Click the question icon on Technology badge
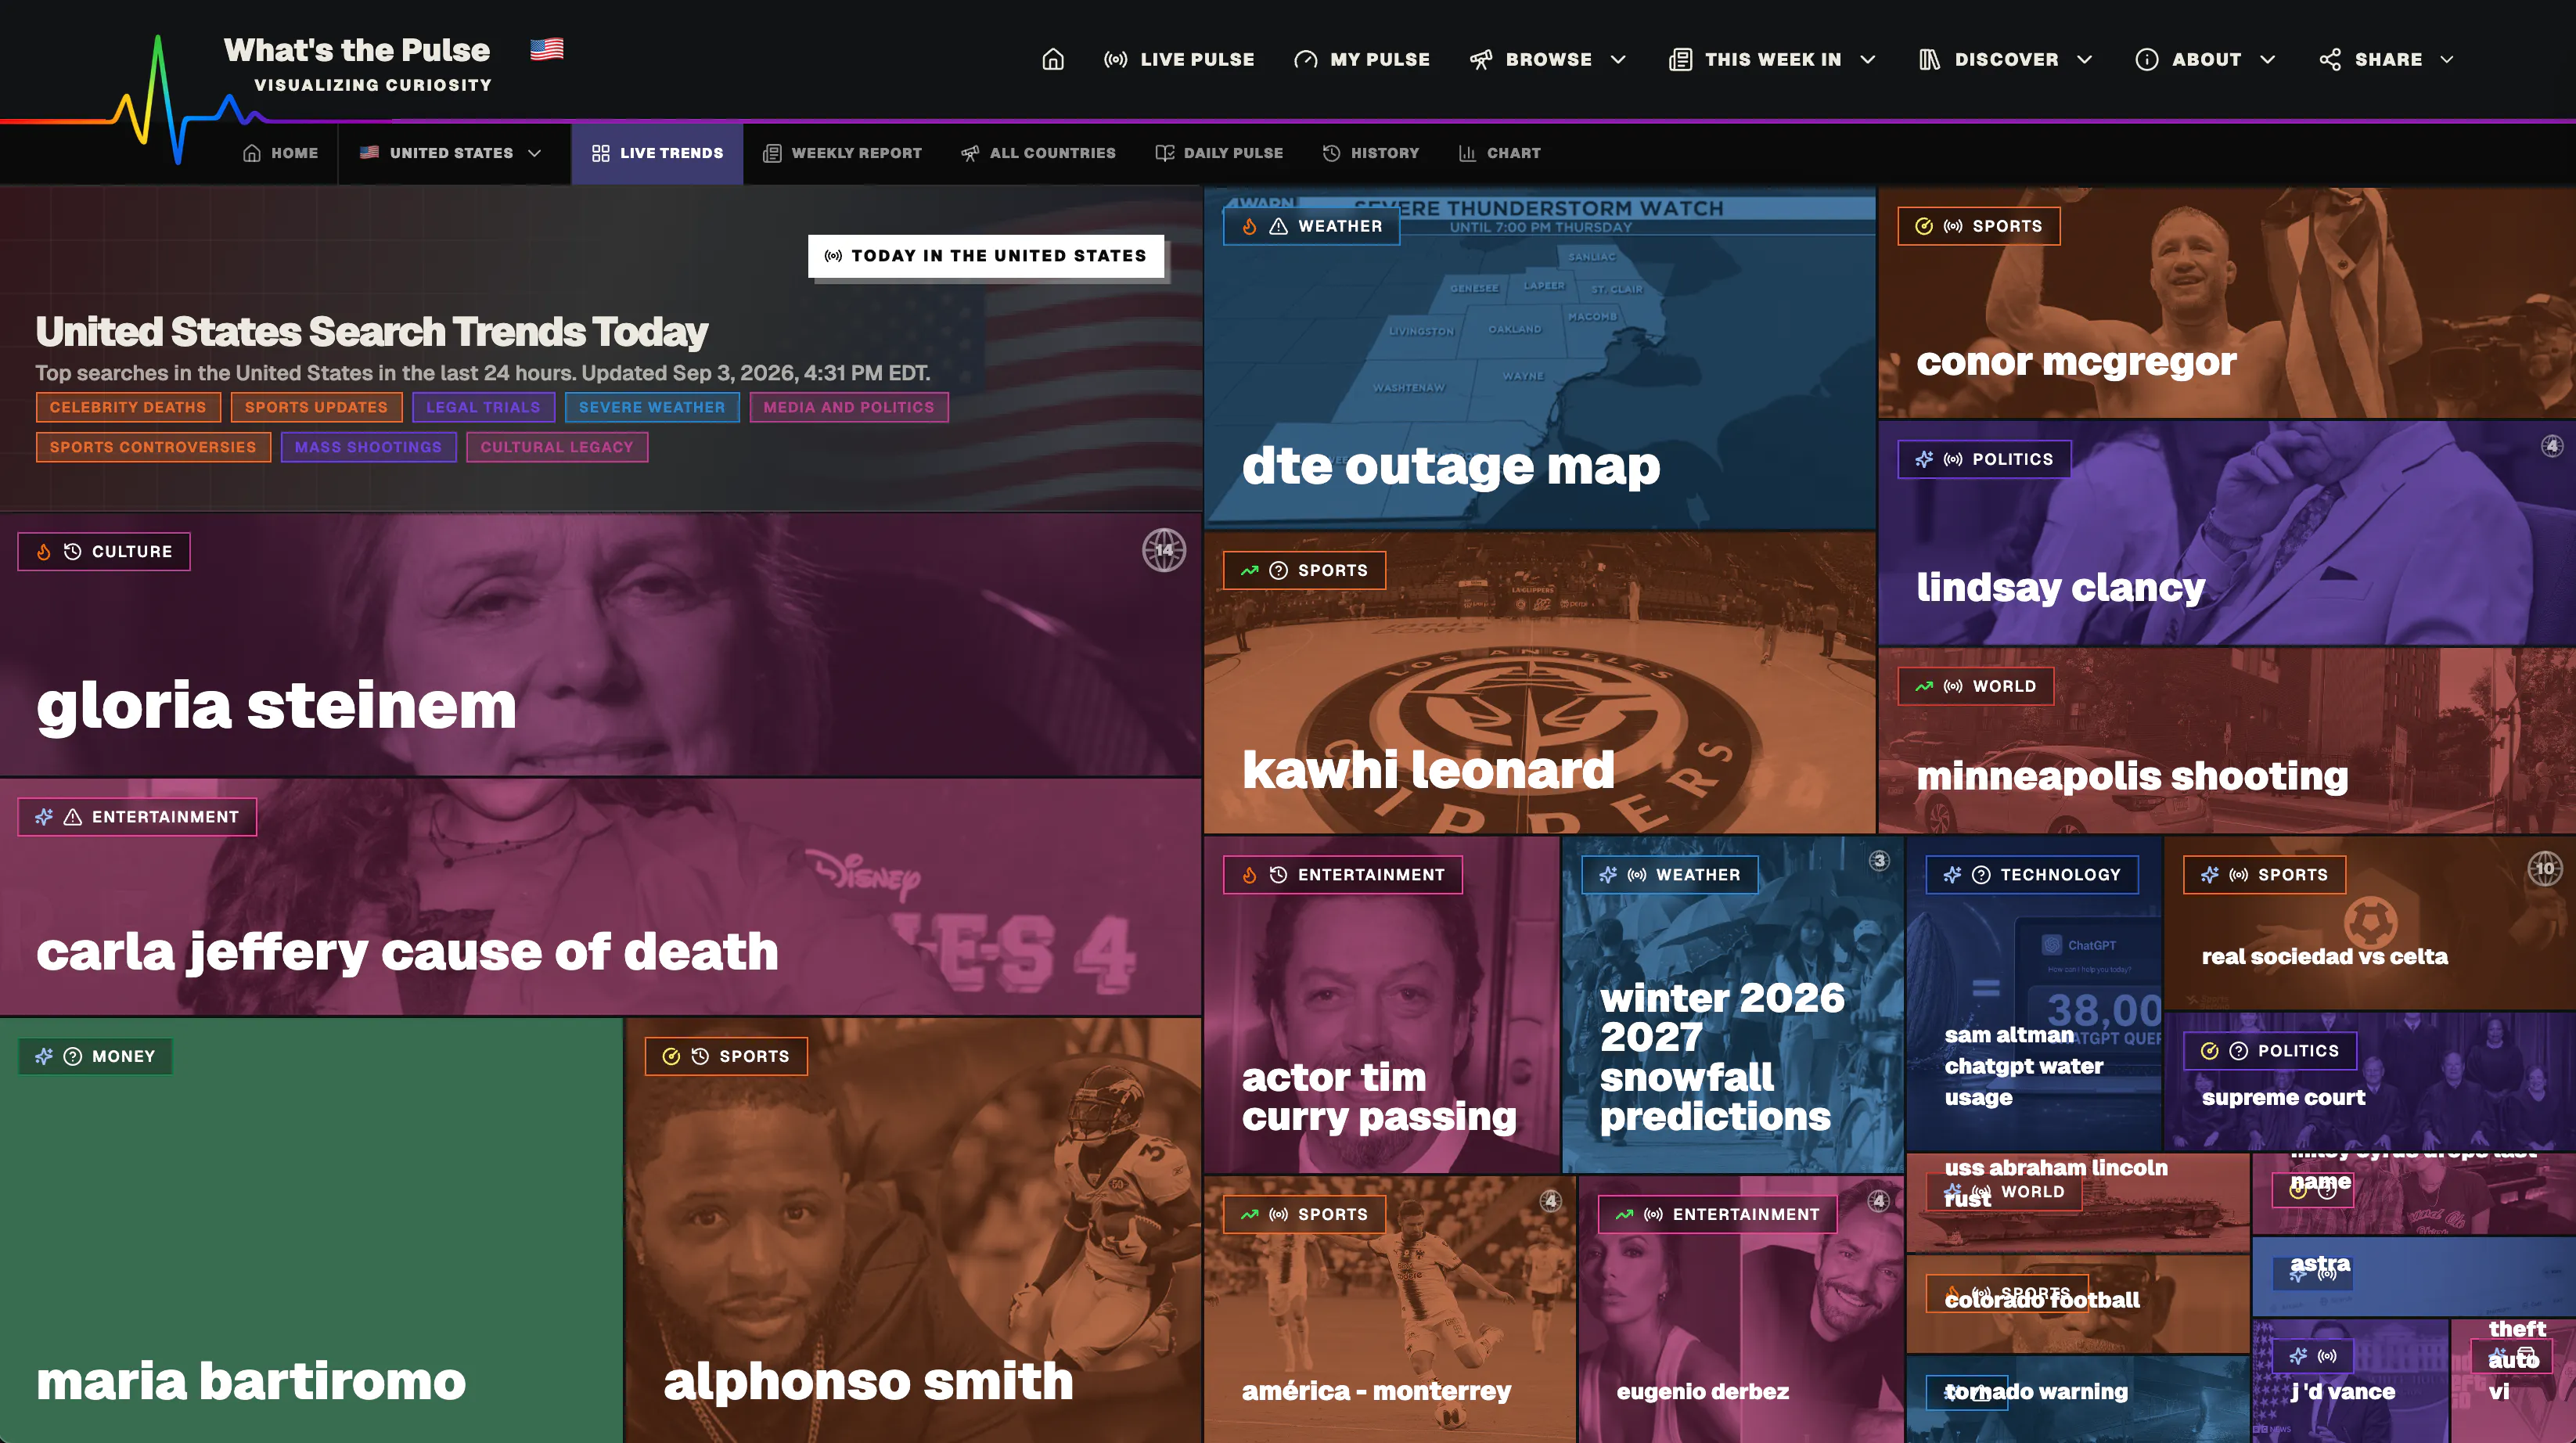 [x=1981, y=874]
